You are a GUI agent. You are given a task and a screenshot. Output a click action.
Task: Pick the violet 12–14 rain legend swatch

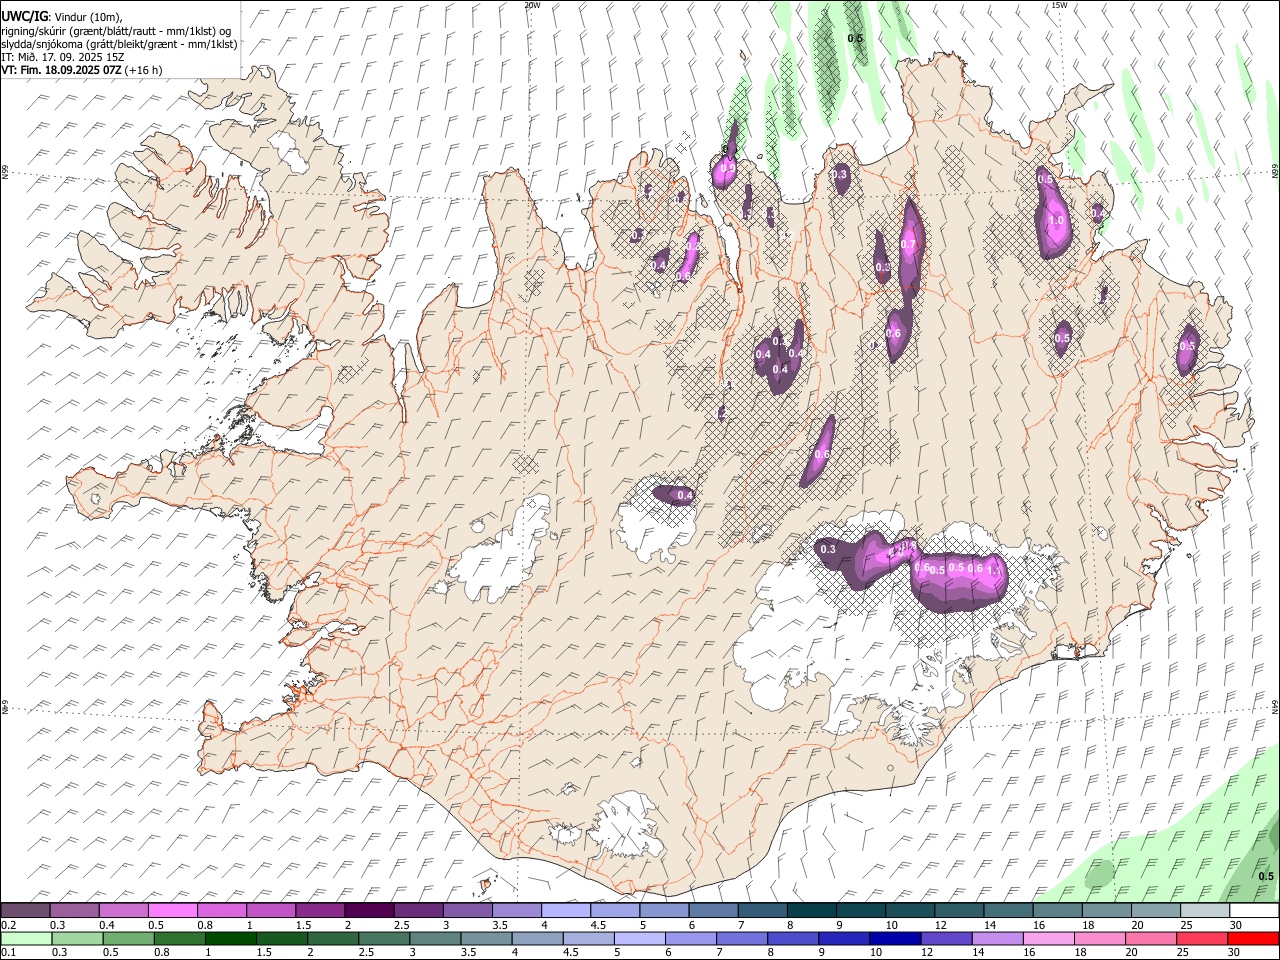946,938
